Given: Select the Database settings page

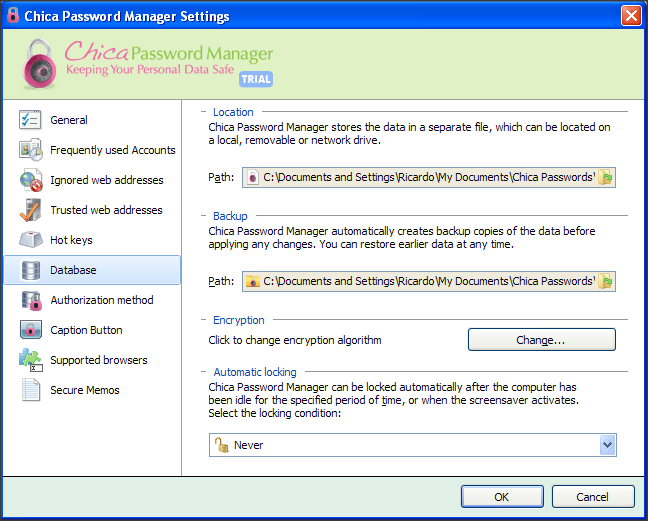Looking at the screenshot, I should point(92,270).
